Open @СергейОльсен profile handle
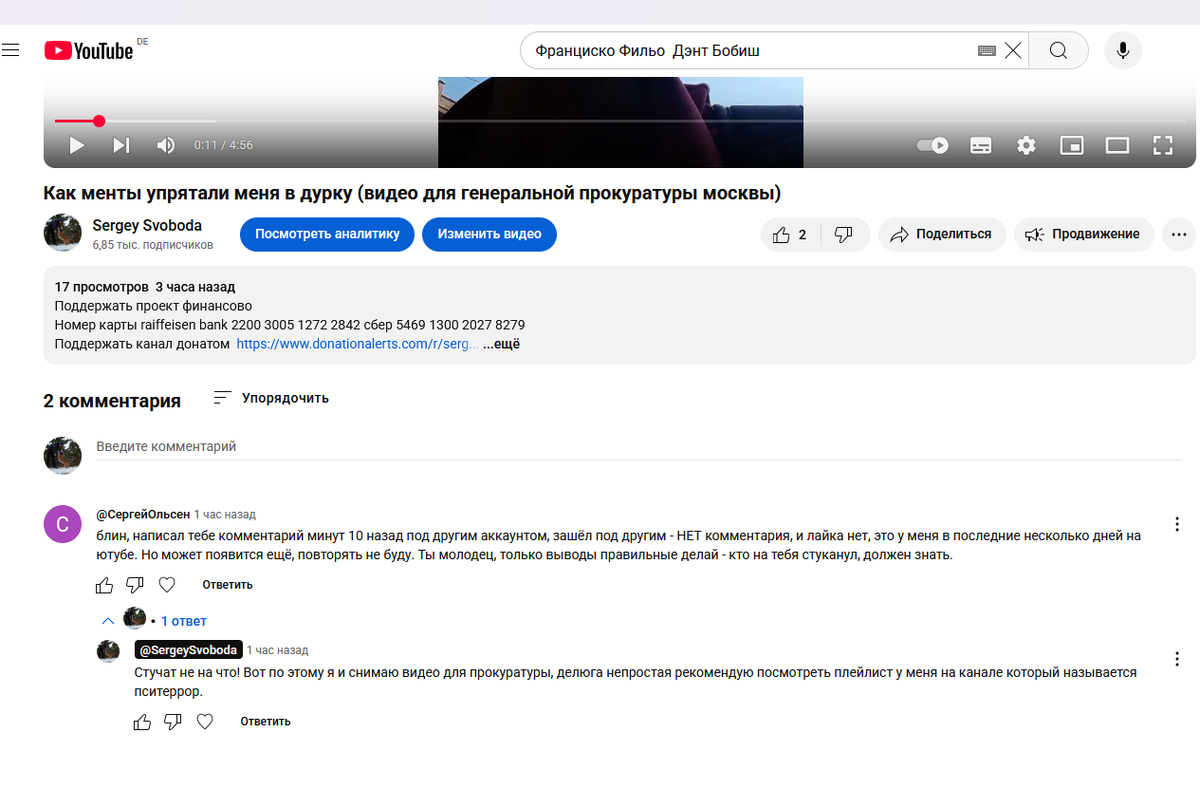Viewport: 1200px width, 808px height. click(142, 514)
